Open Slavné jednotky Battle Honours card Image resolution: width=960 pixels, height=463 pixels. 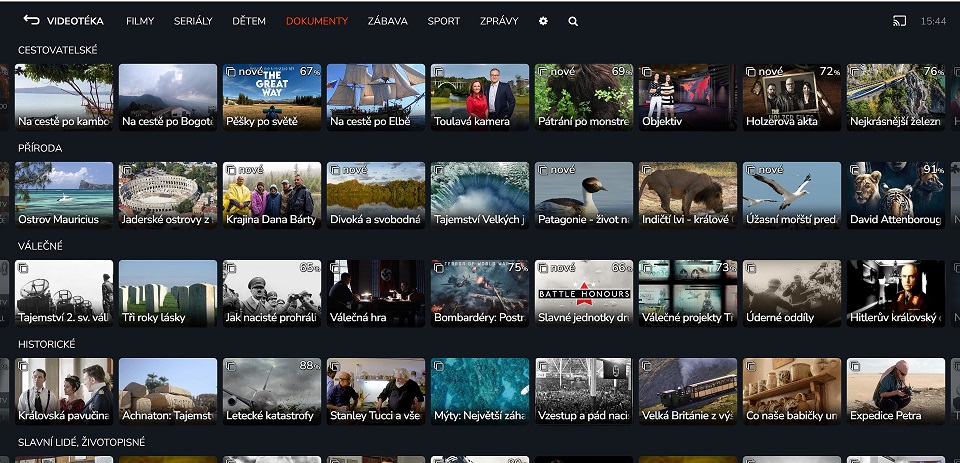tap(584, 293)
